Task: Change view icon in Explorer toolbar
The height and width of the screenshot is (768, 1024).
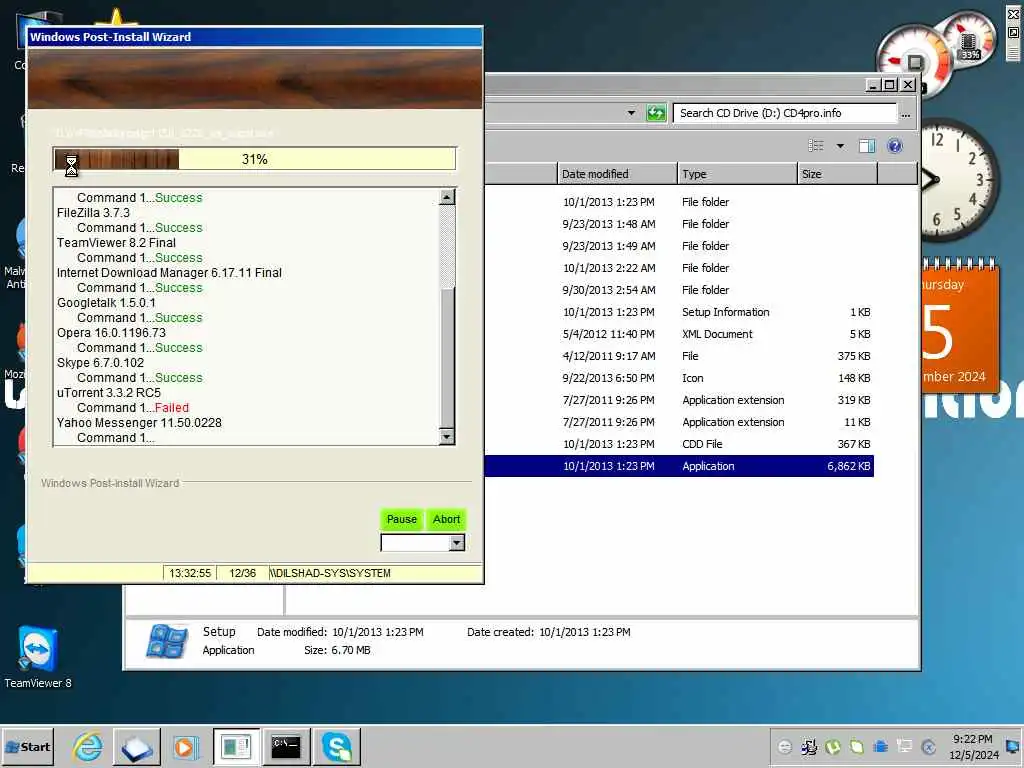Action: click(x=816, y=146)
